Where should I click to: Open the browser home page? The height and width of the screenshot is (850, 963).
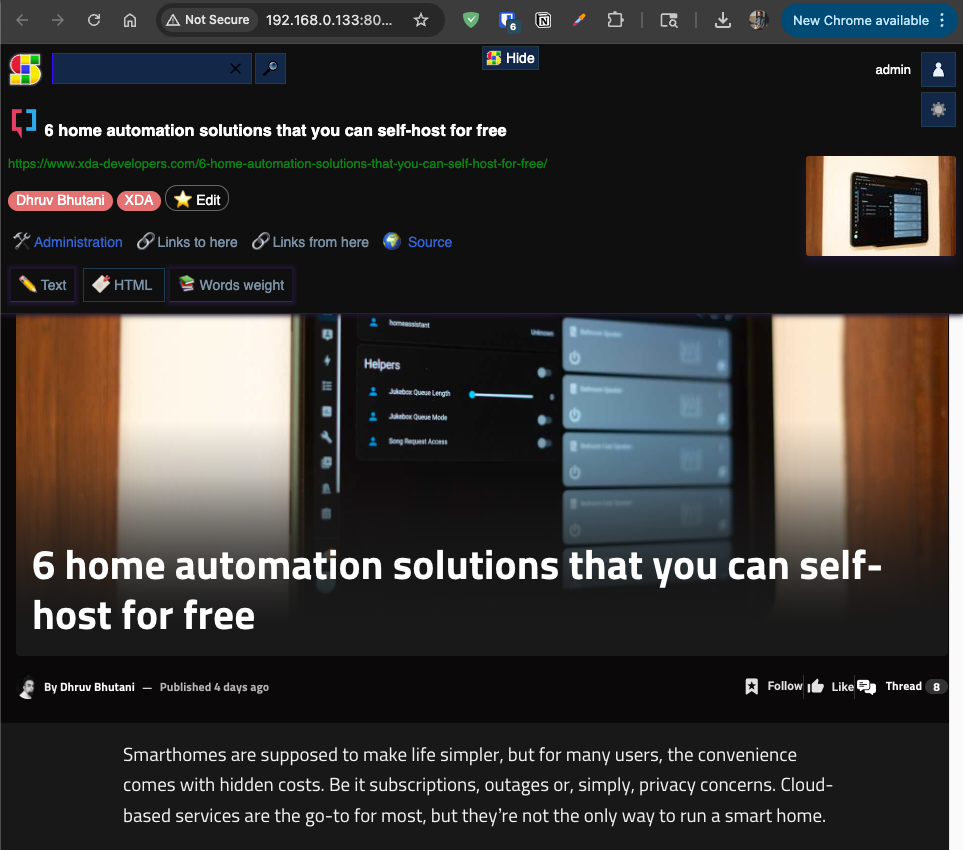point(130,20)
